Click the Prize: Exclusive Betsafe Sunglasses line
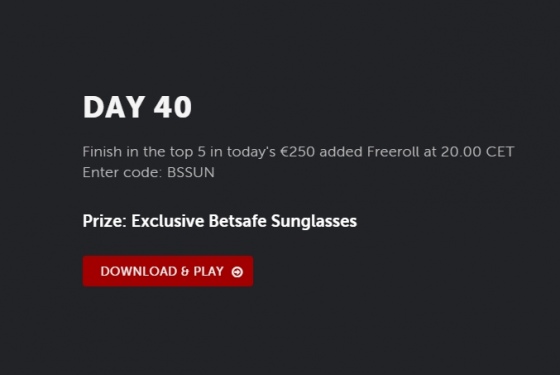560x375 pixels. (220, 221)
